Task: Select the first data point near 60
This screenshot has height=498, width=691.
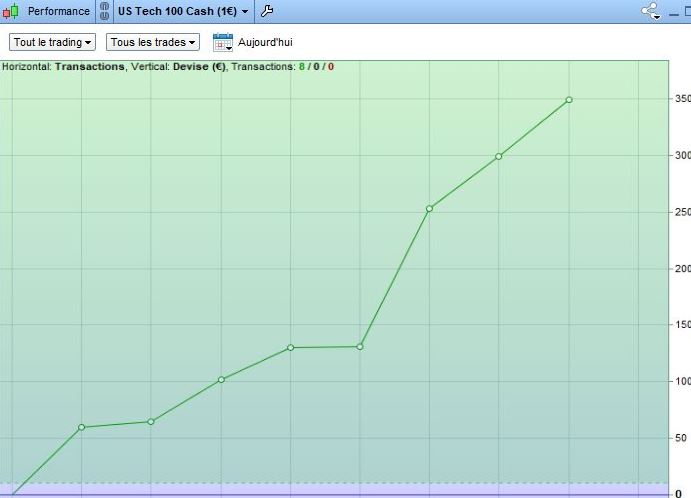Action: (x=82, y=427)
